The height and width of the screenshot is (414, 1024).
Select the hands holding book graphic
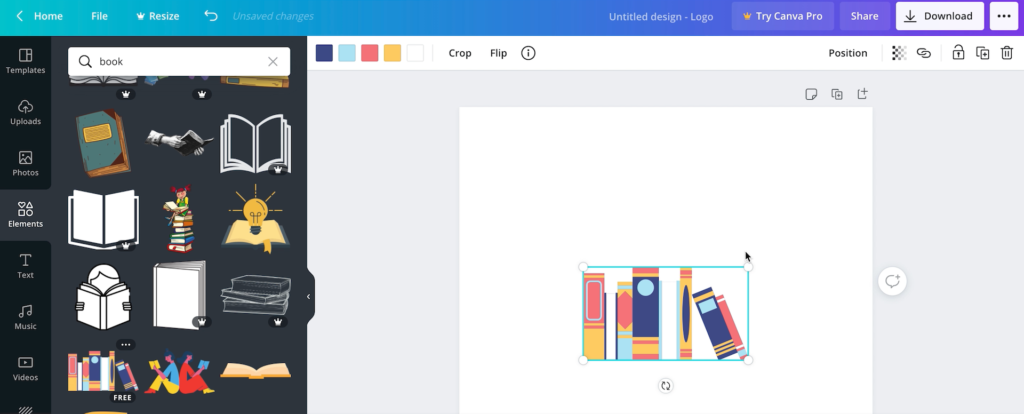coord(179,142)
